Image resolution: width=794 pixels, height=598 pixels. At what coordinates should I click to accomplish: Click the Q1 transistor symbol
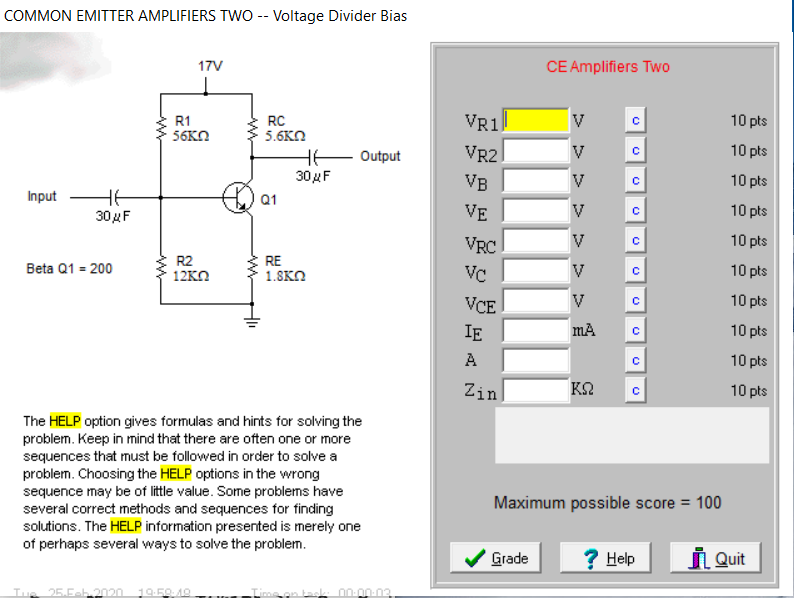pos(238,197)
